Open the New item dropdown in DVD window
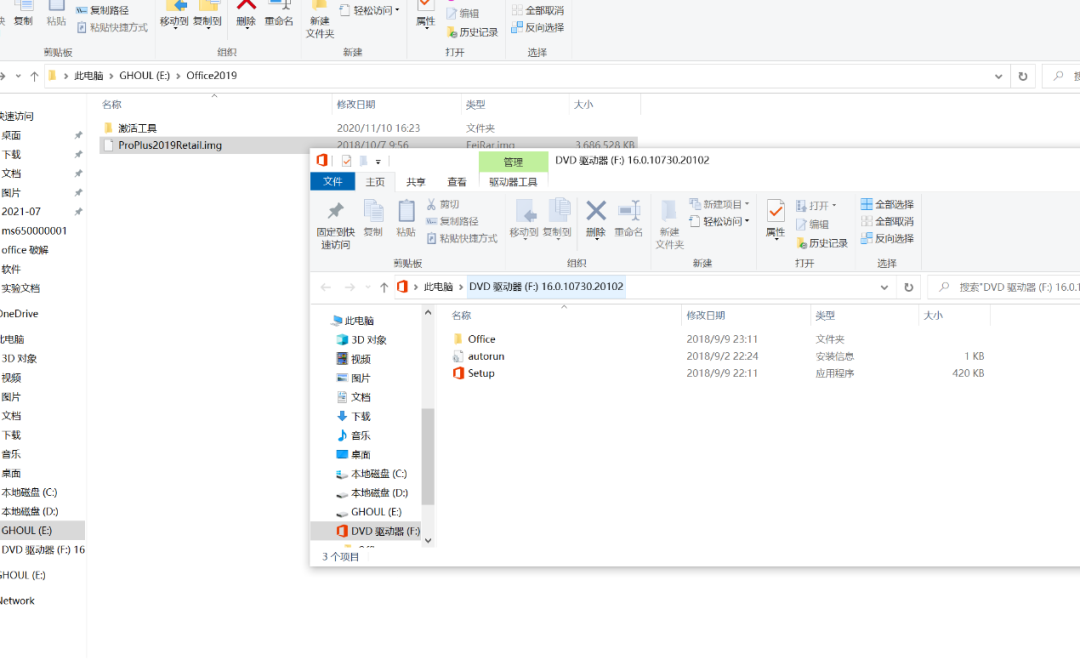The height and width of the screenshot is (660, 1080). [719, 204]
